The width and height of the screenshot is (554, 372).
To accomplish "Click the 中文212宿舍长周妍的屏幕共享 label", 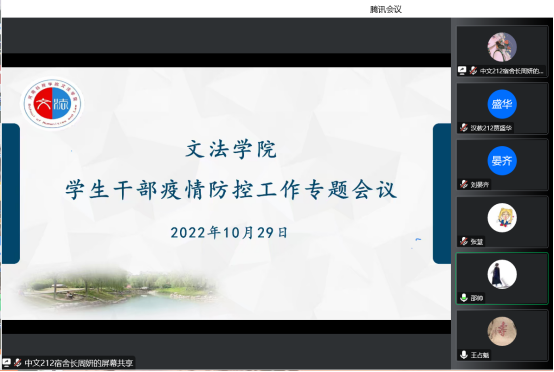I will [79, 363].
